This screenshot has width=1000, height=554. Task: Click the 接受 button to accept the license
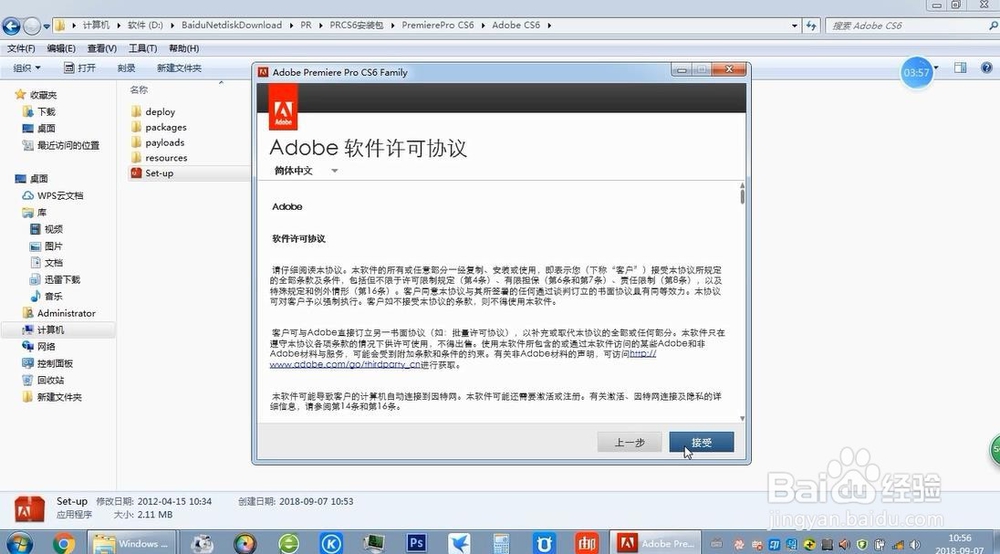[x=702, y=442]
